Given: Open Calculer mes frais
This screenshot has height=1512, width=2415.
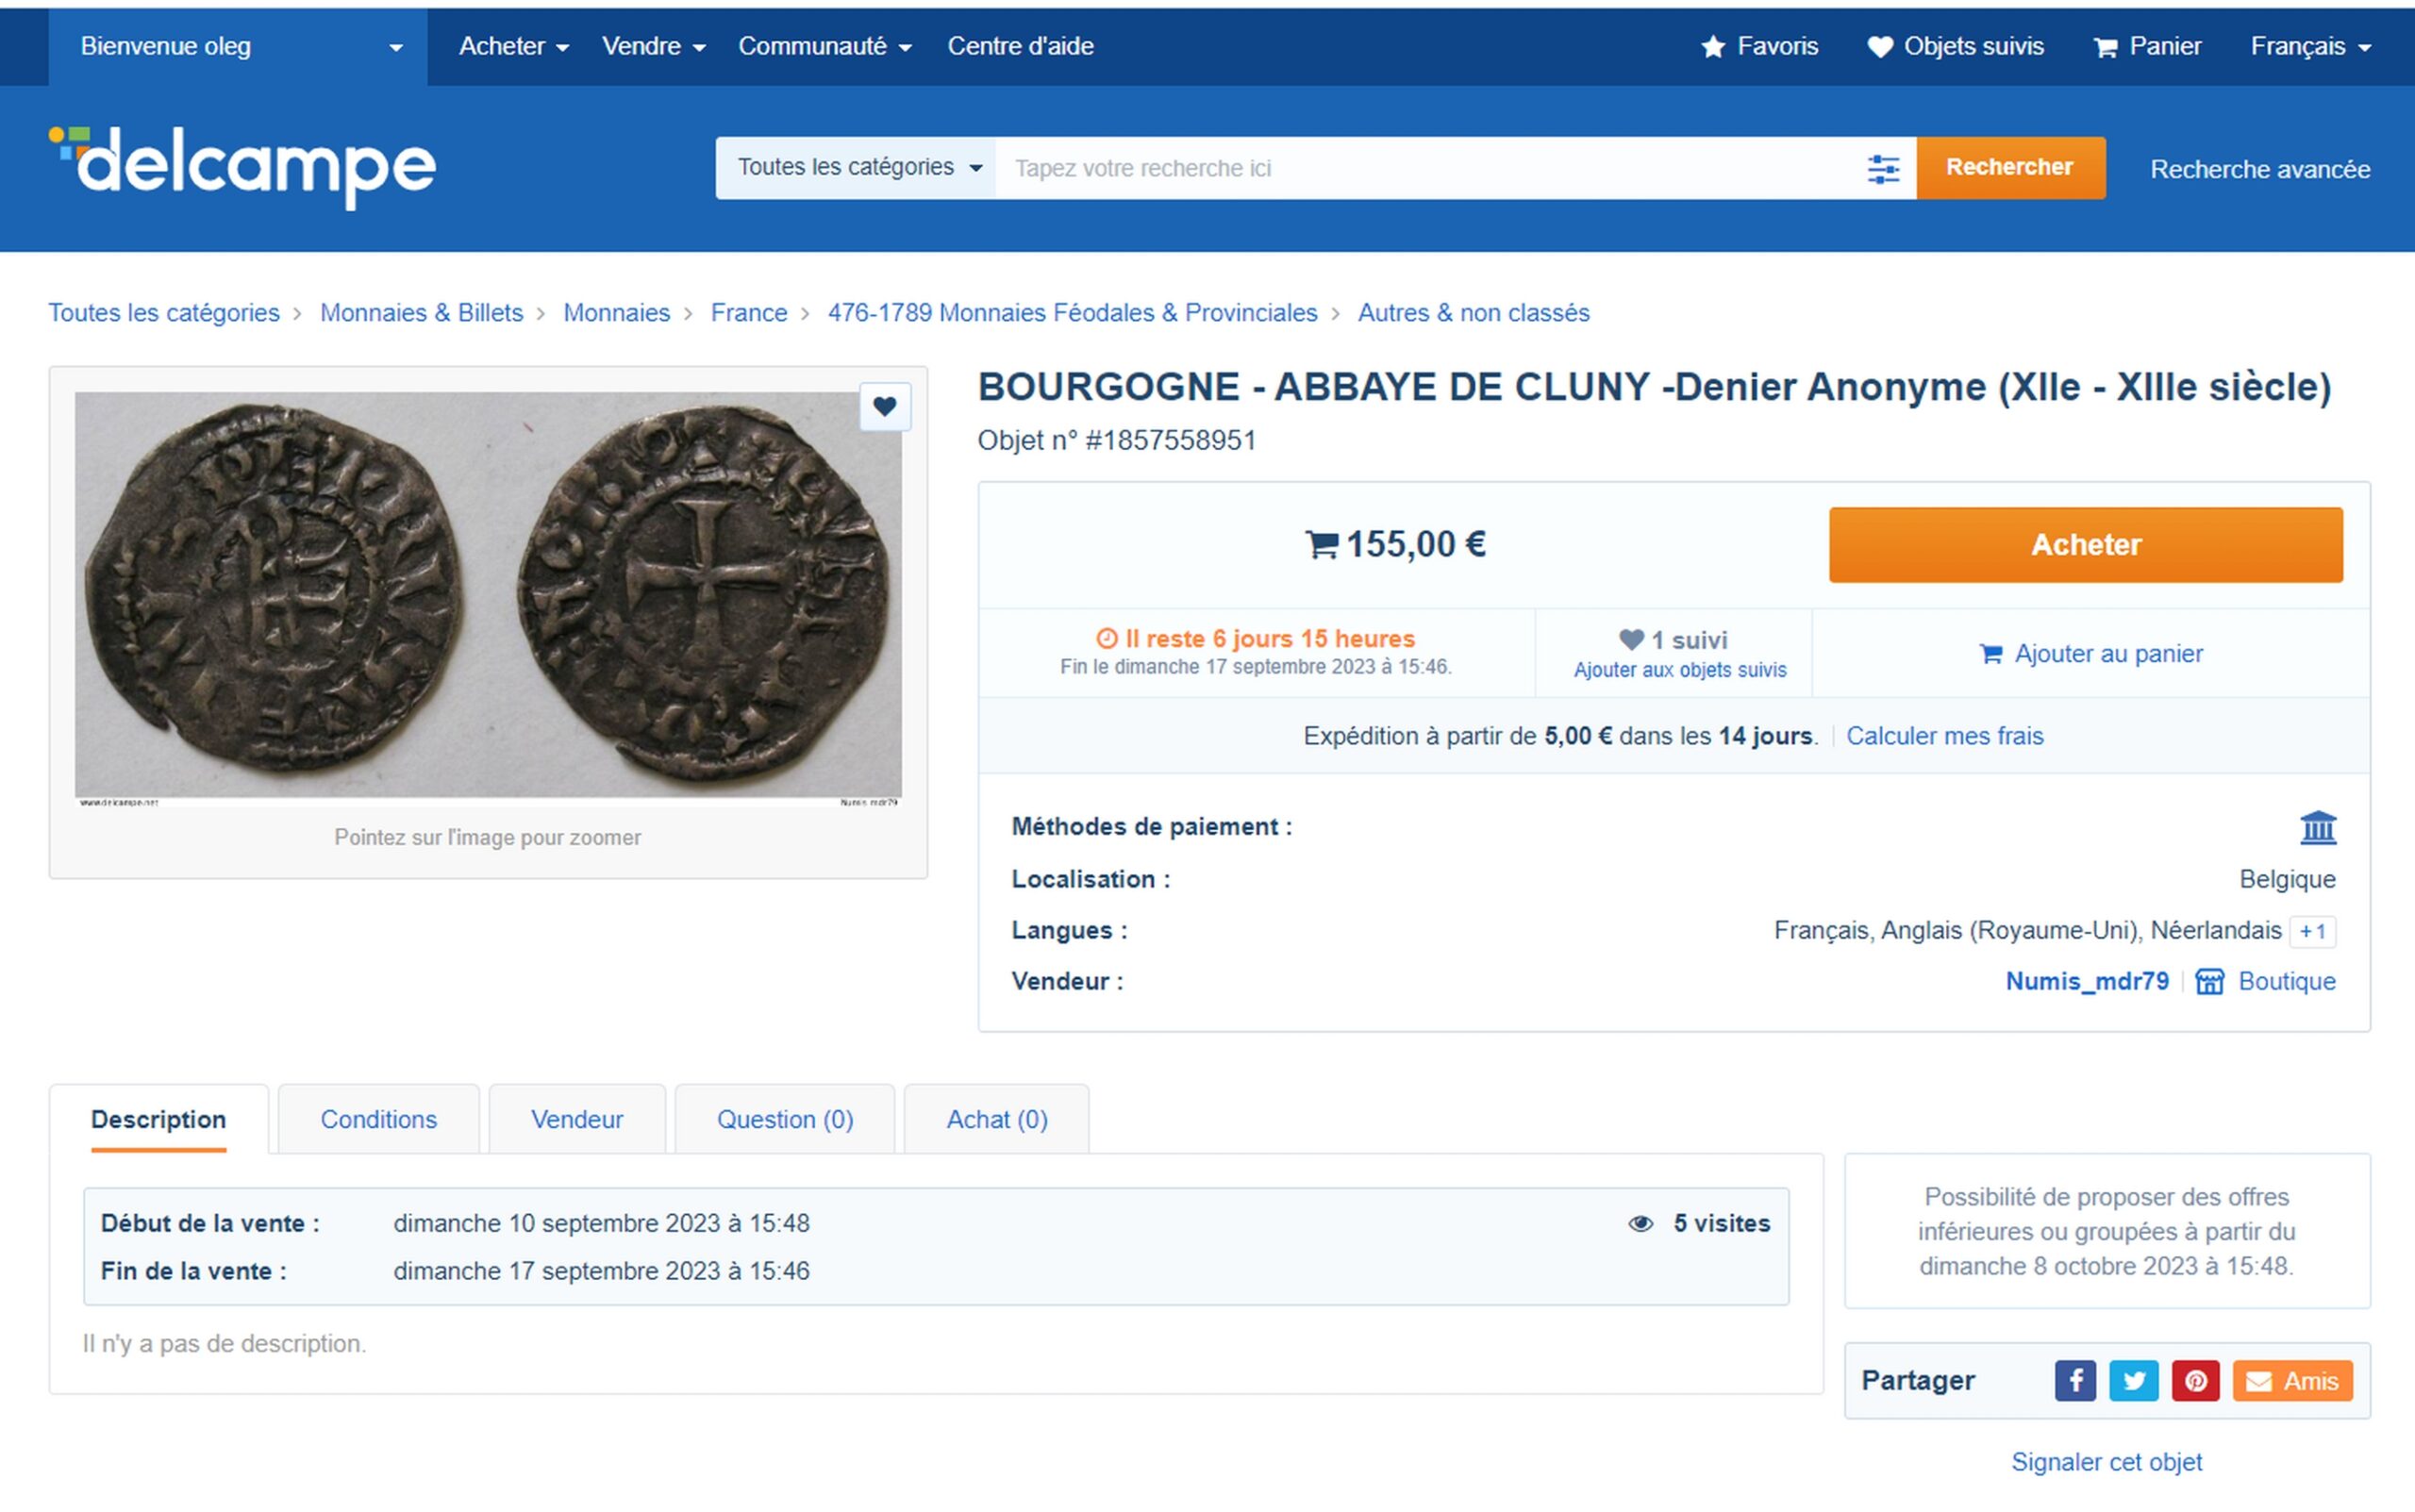Looking at the screenshot, I should [x=1944, y=736].
